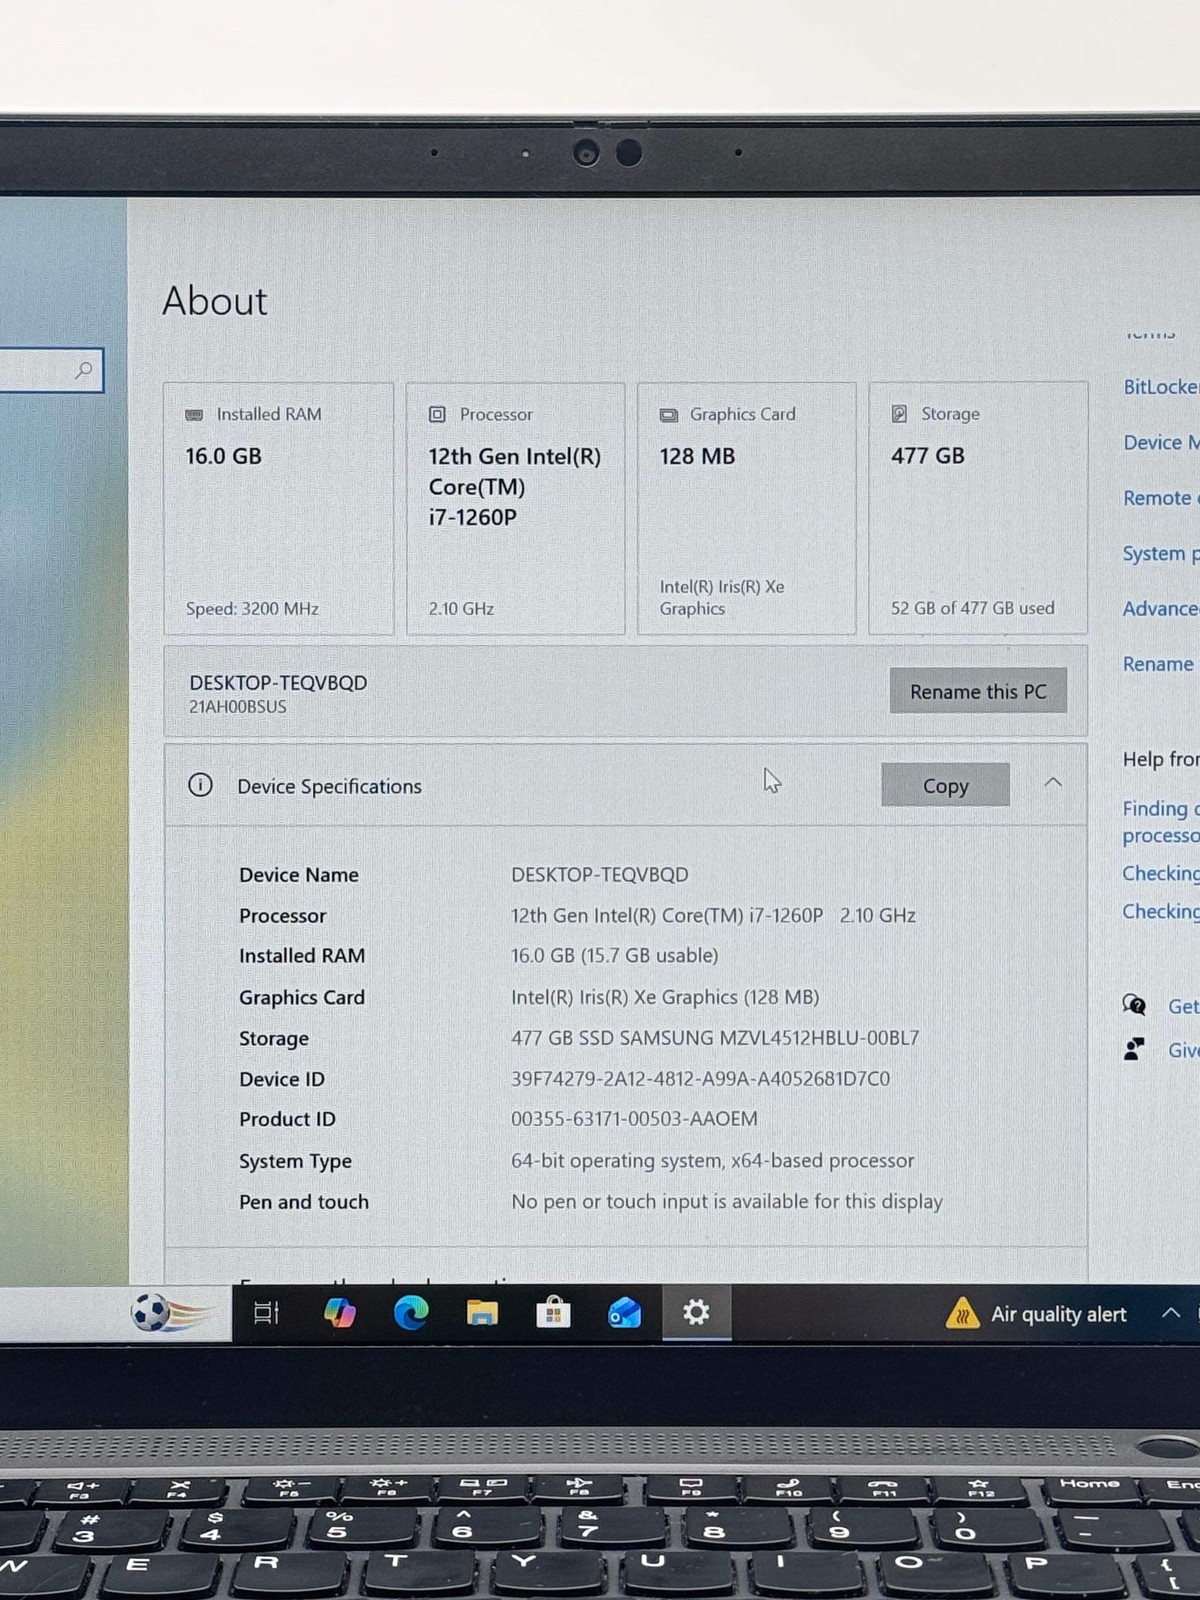1200x1600 pixels.
Task: Click the '477 GB' storage card value
Action: coord(928,456)
